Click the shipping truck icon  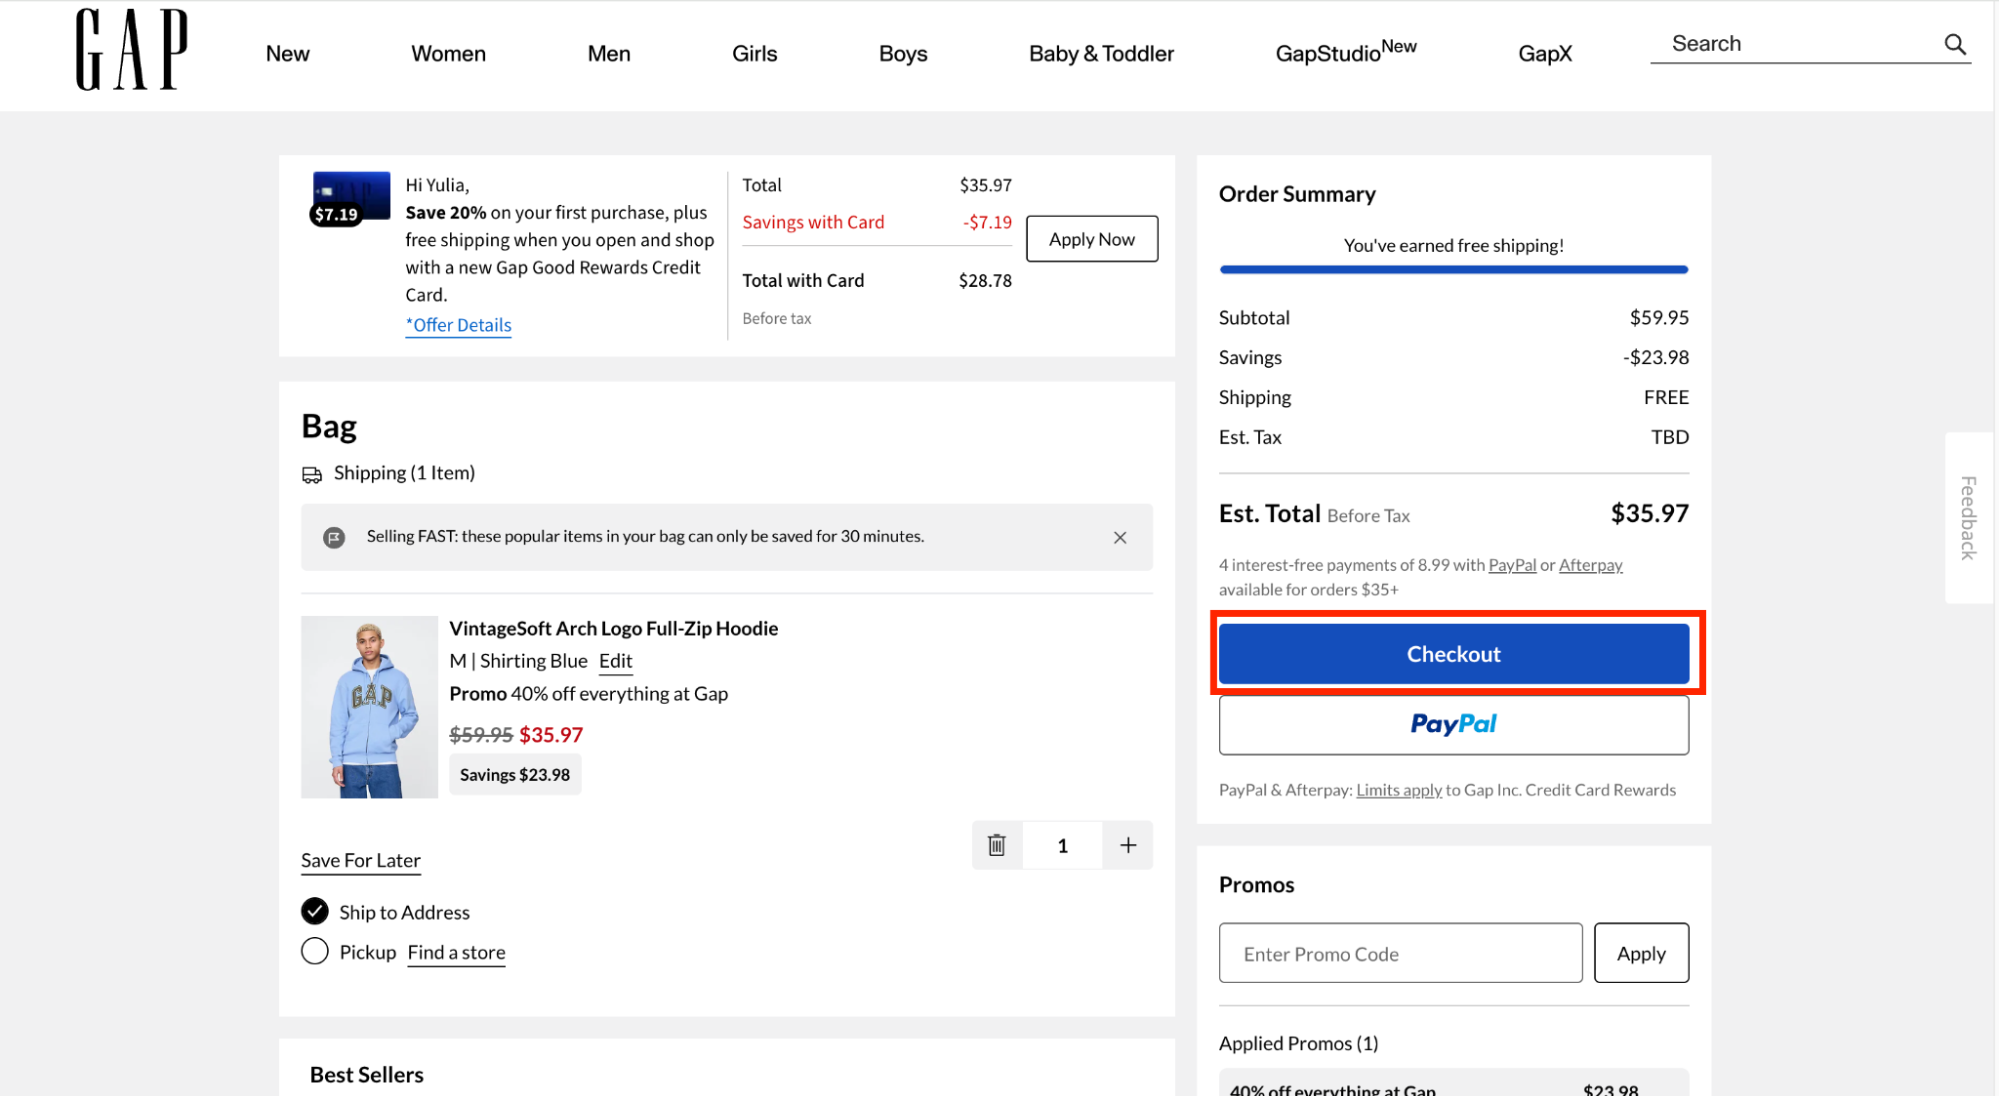[x=312, y=474]
